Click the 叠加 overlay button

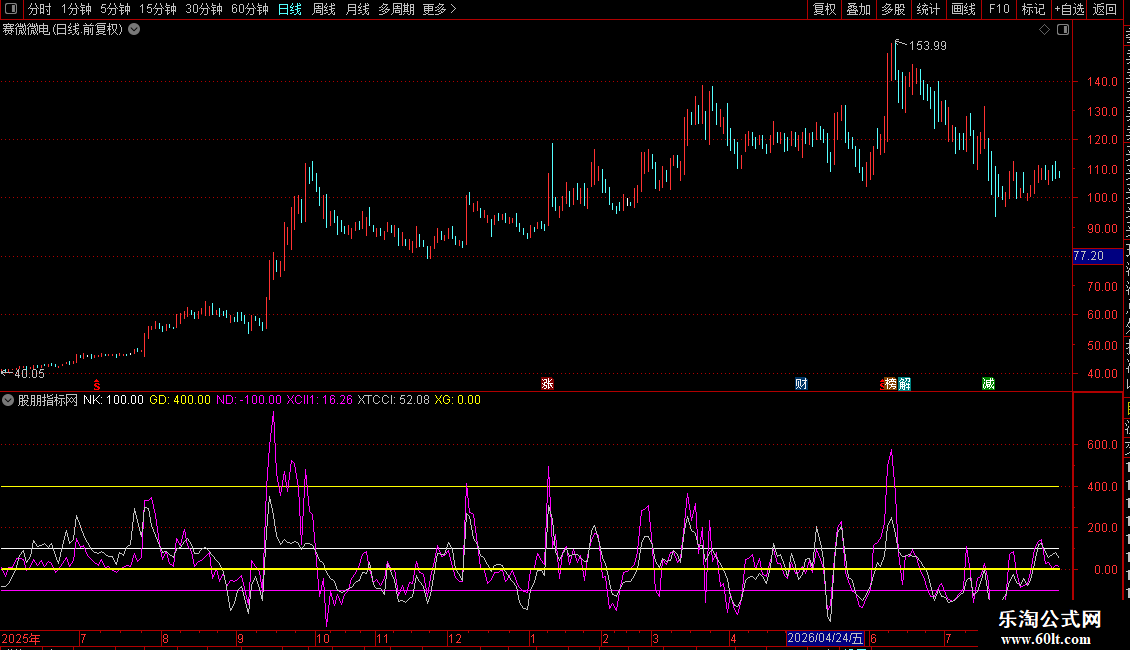pos(858,9)
